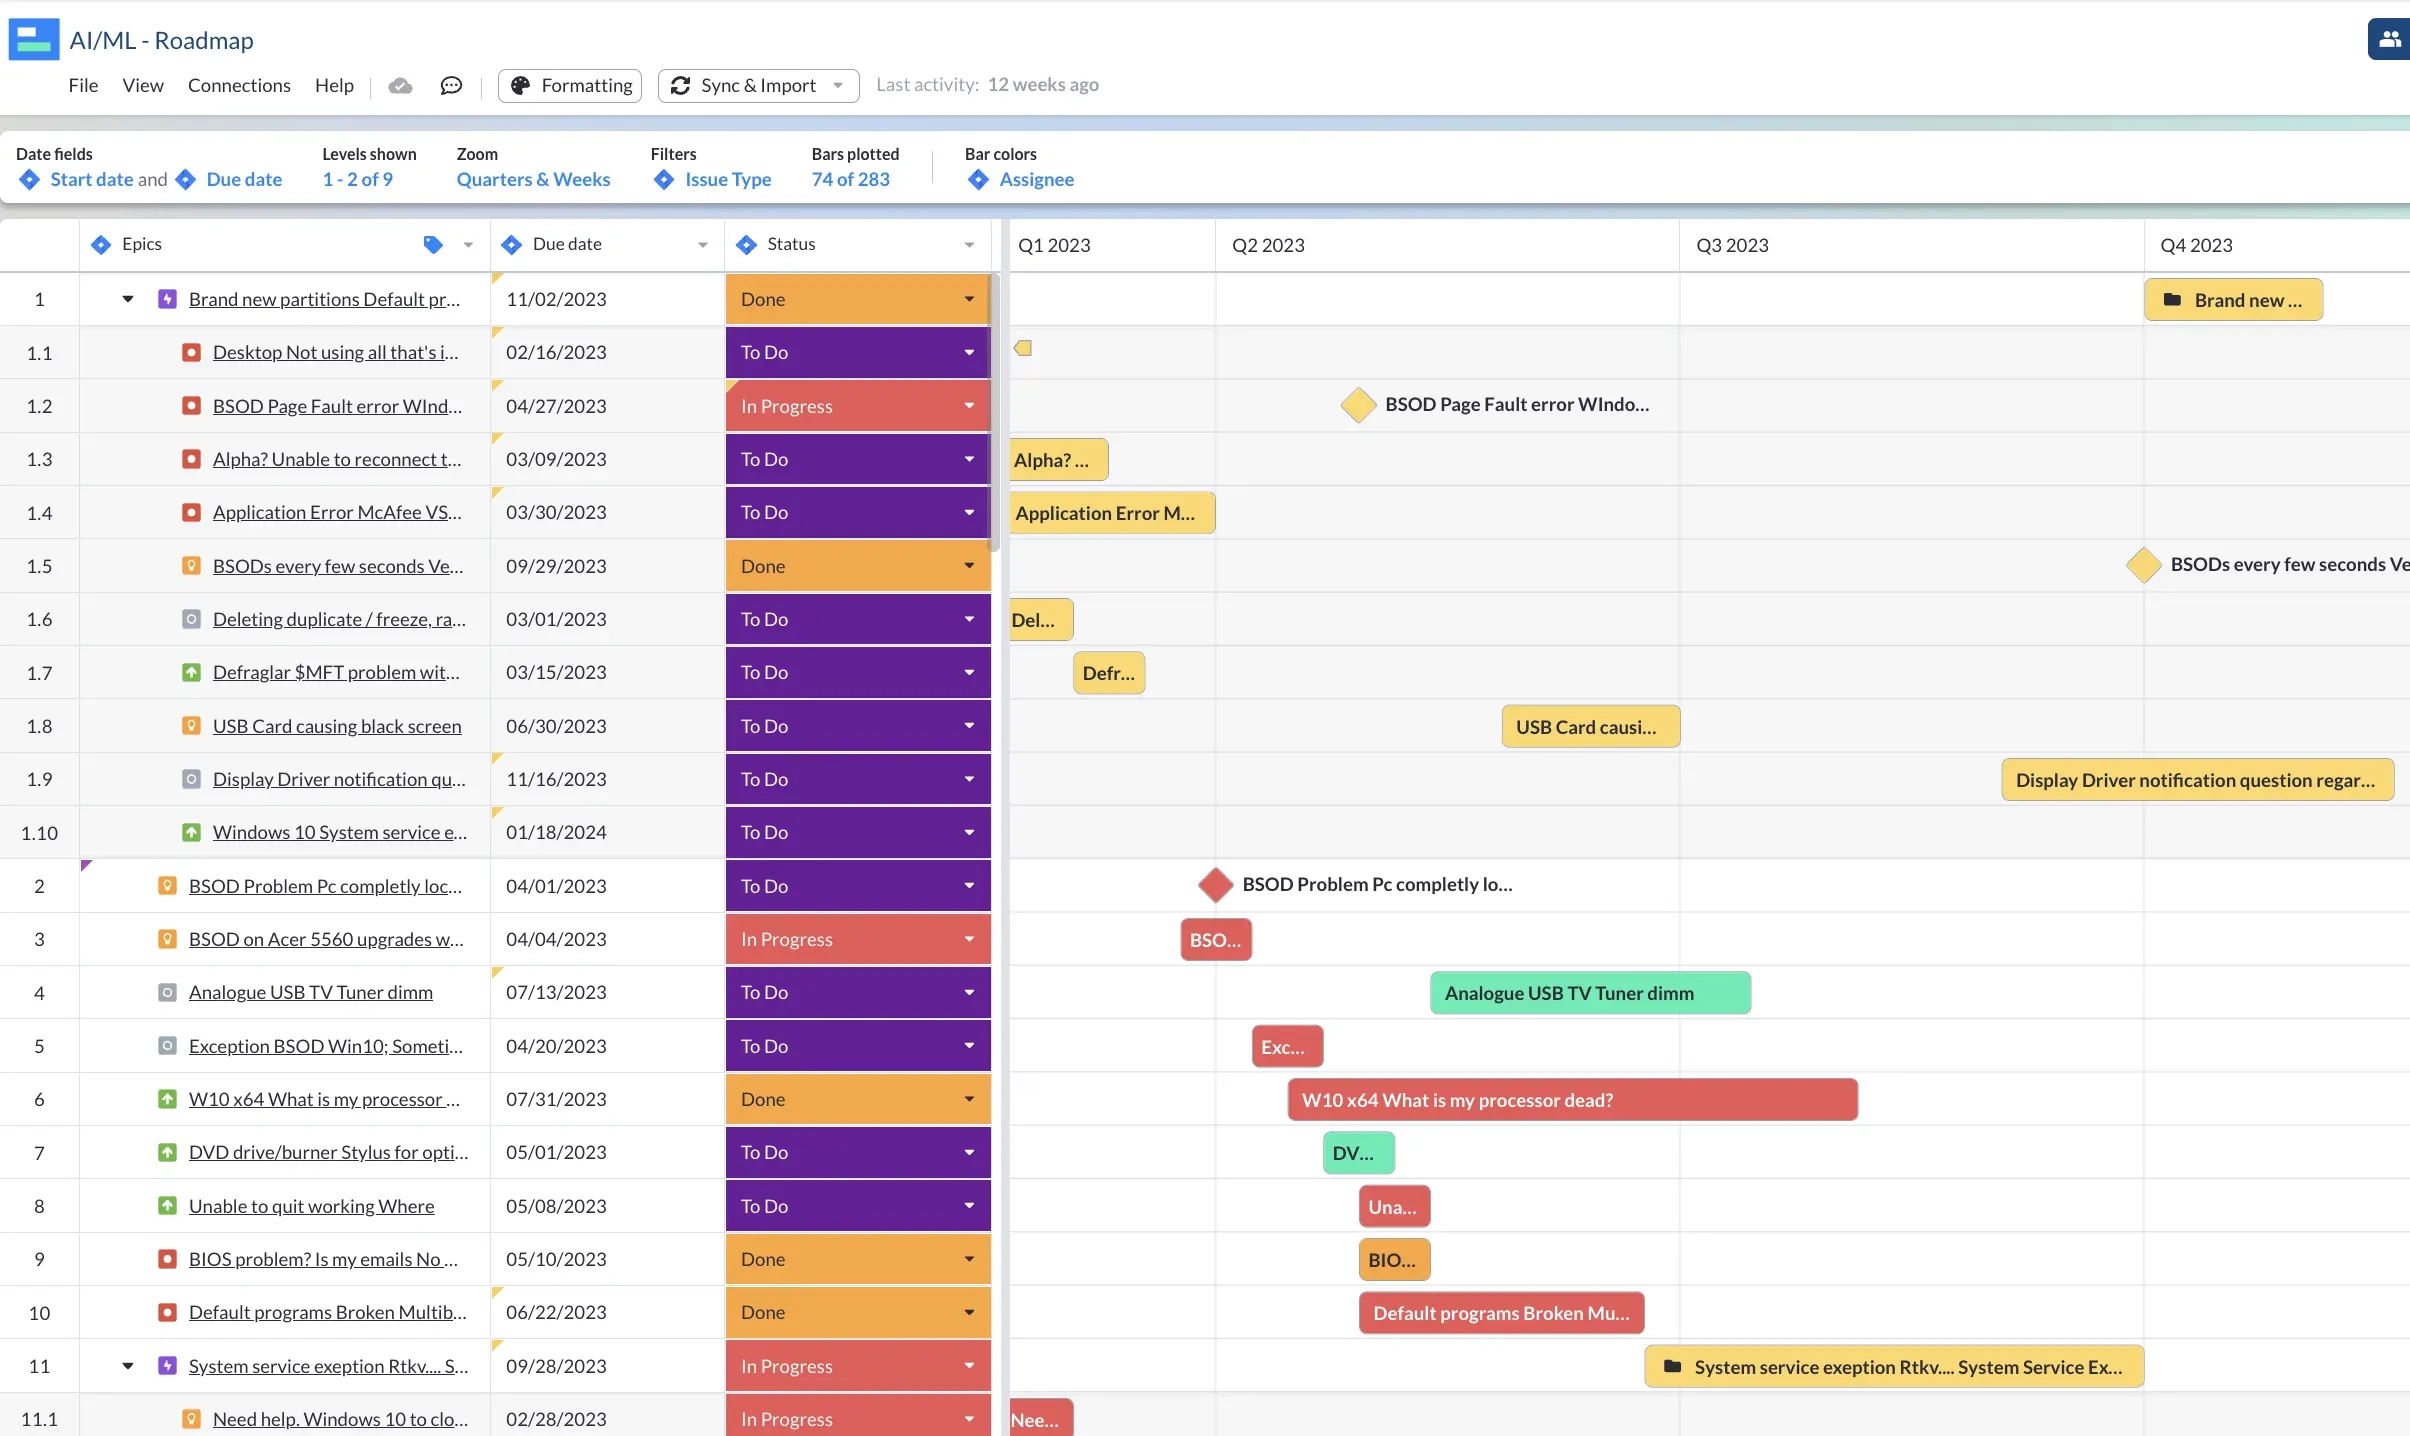2410x1436 pixels.
Task: Open the File menu
Action: (83, 86)
